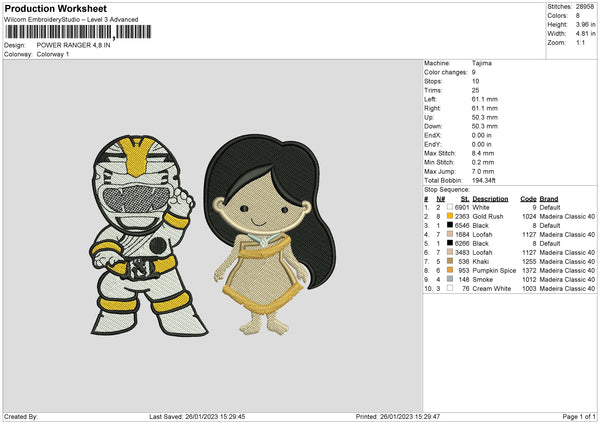
Task: Click the 'Last Saved: 26/01/2023 15:29:45' text
Action: 197,416
